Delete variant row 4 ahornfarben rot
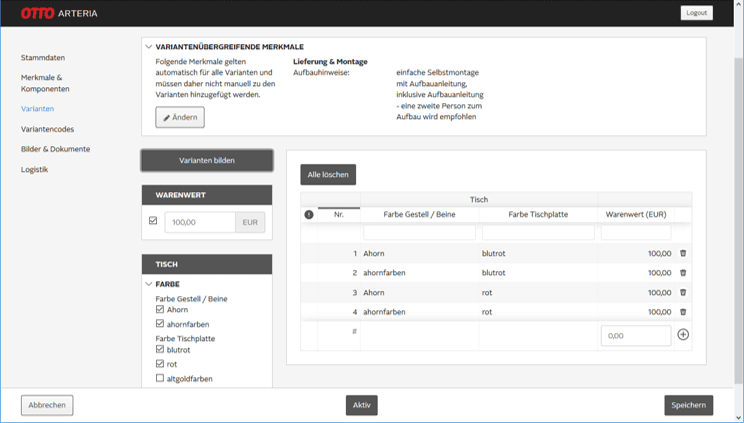This screenshot has height=423, width=744. tap(683, 312)
